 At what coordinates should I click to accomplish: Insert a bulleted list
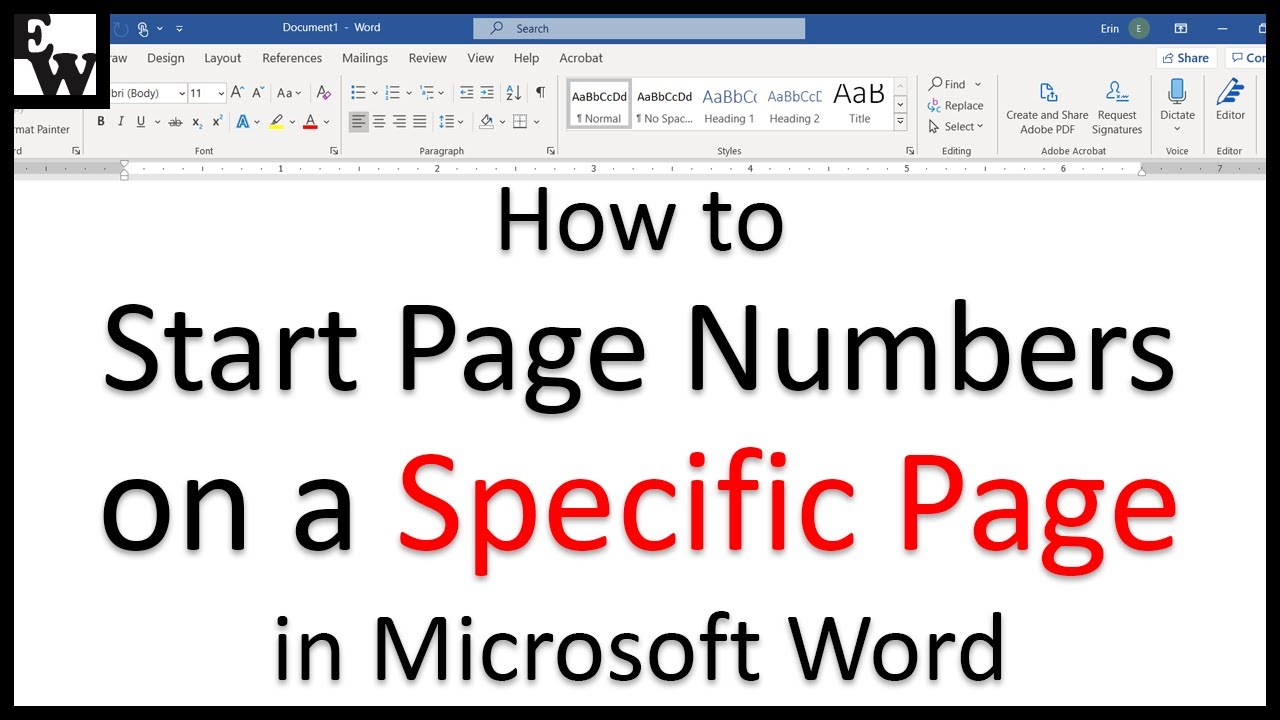point(358,93)
